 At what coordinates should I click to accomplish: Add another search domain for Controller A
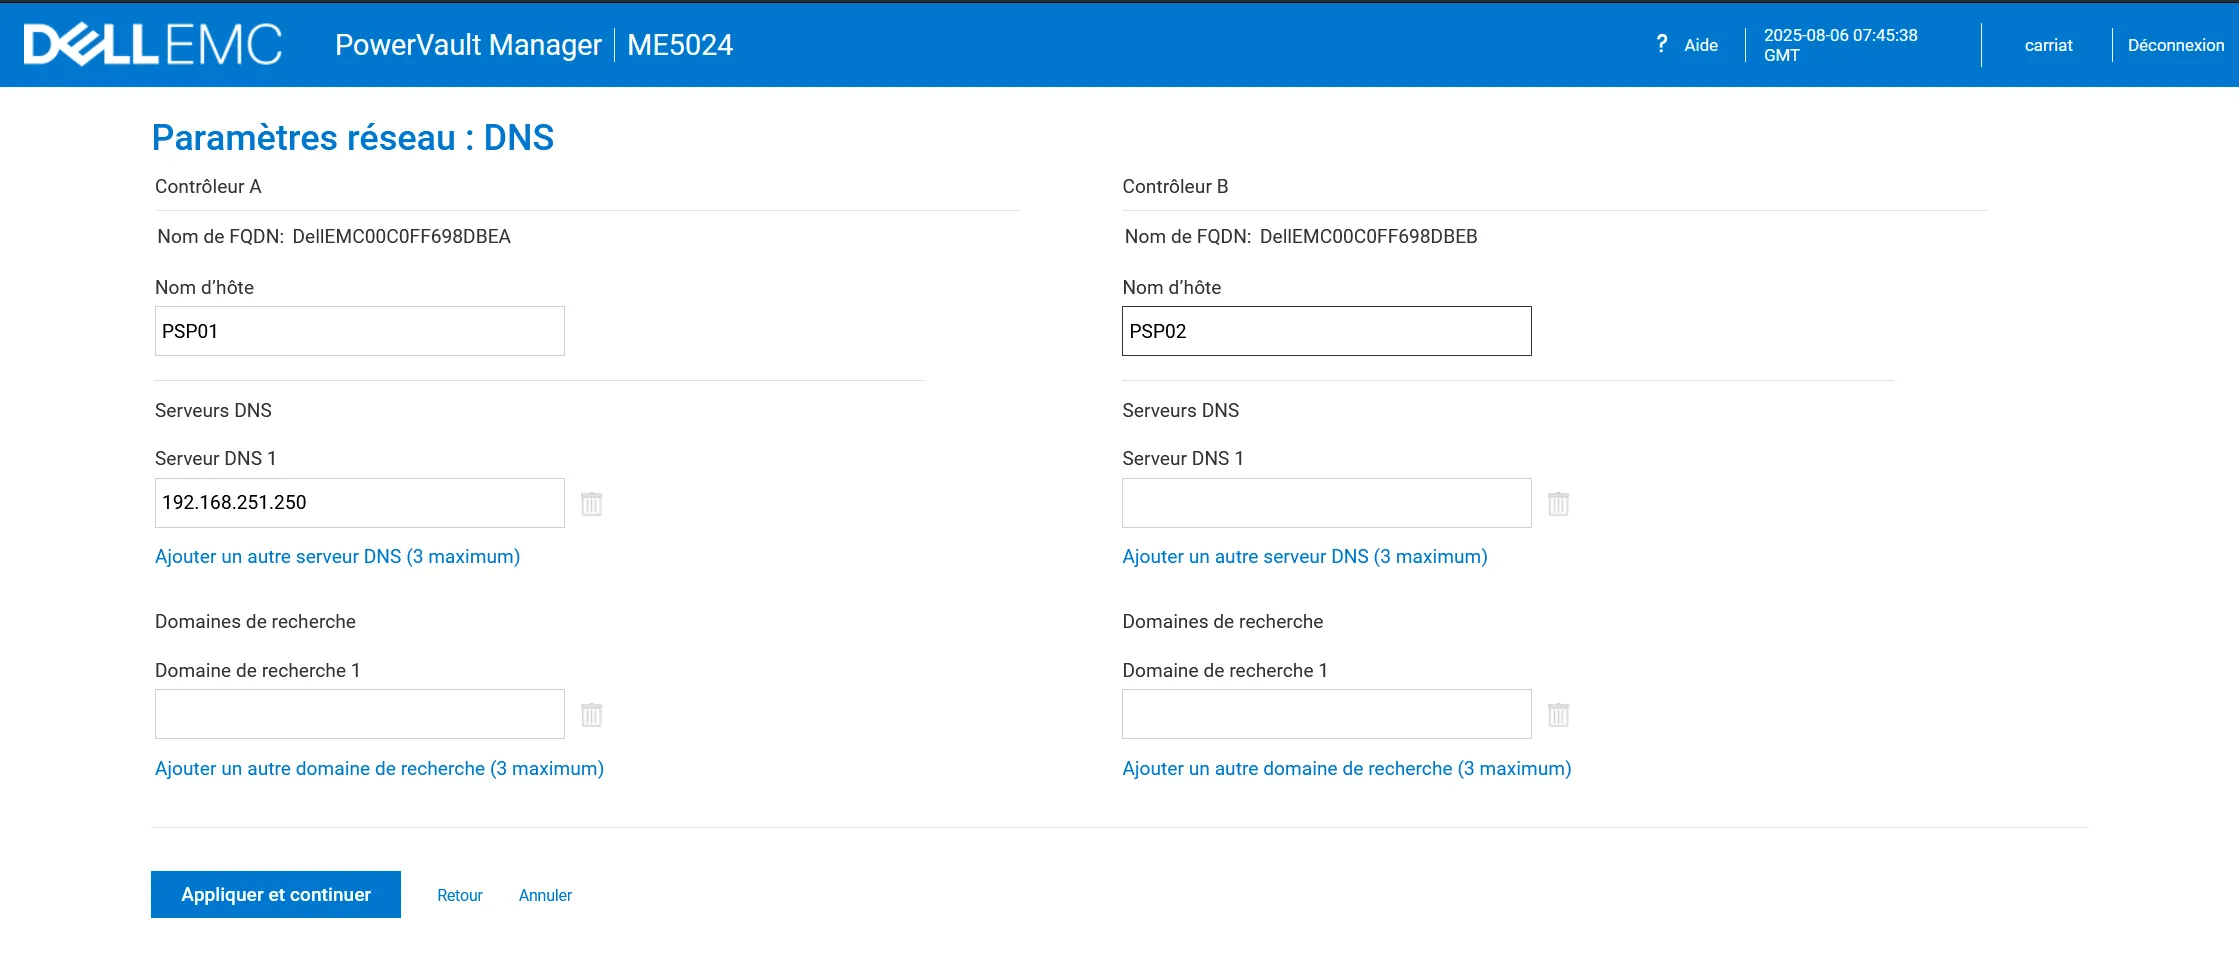379,768
